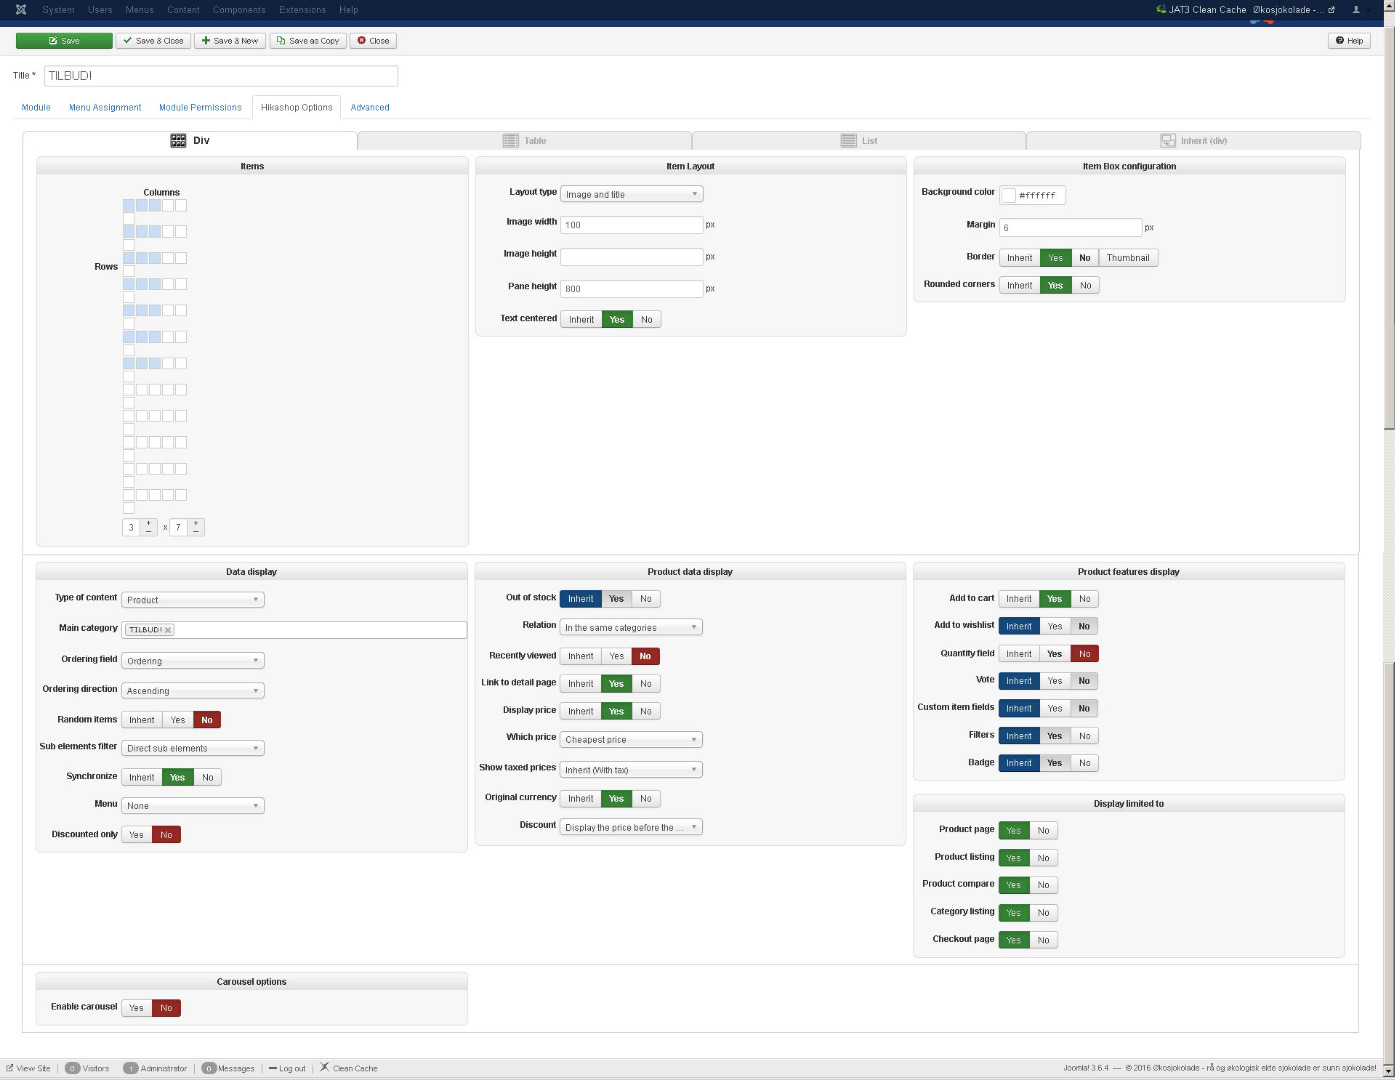Image resolution: width=1395 pixels, height=1080 pixels.
Task: Set Add to wishlist to No
Action: [x=1084, y=626]
